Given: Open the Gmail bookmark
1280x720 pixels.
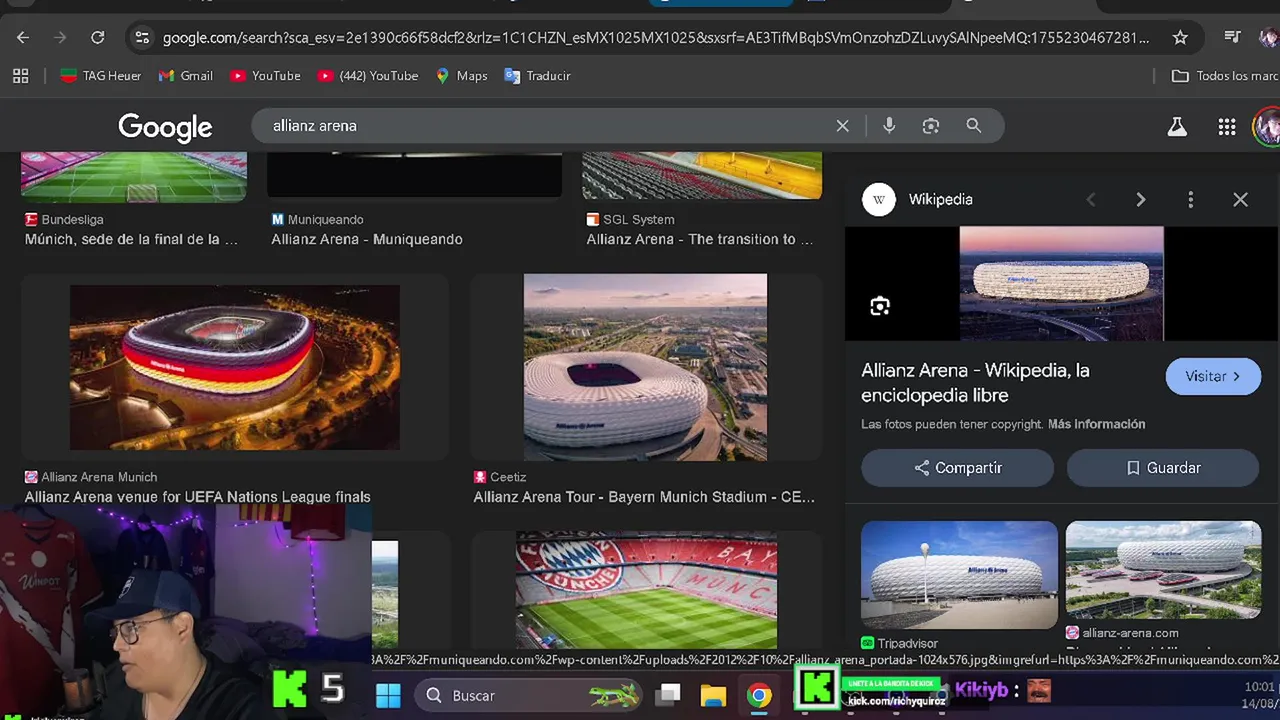Looking at the screenshot, I should coord(186,76).
